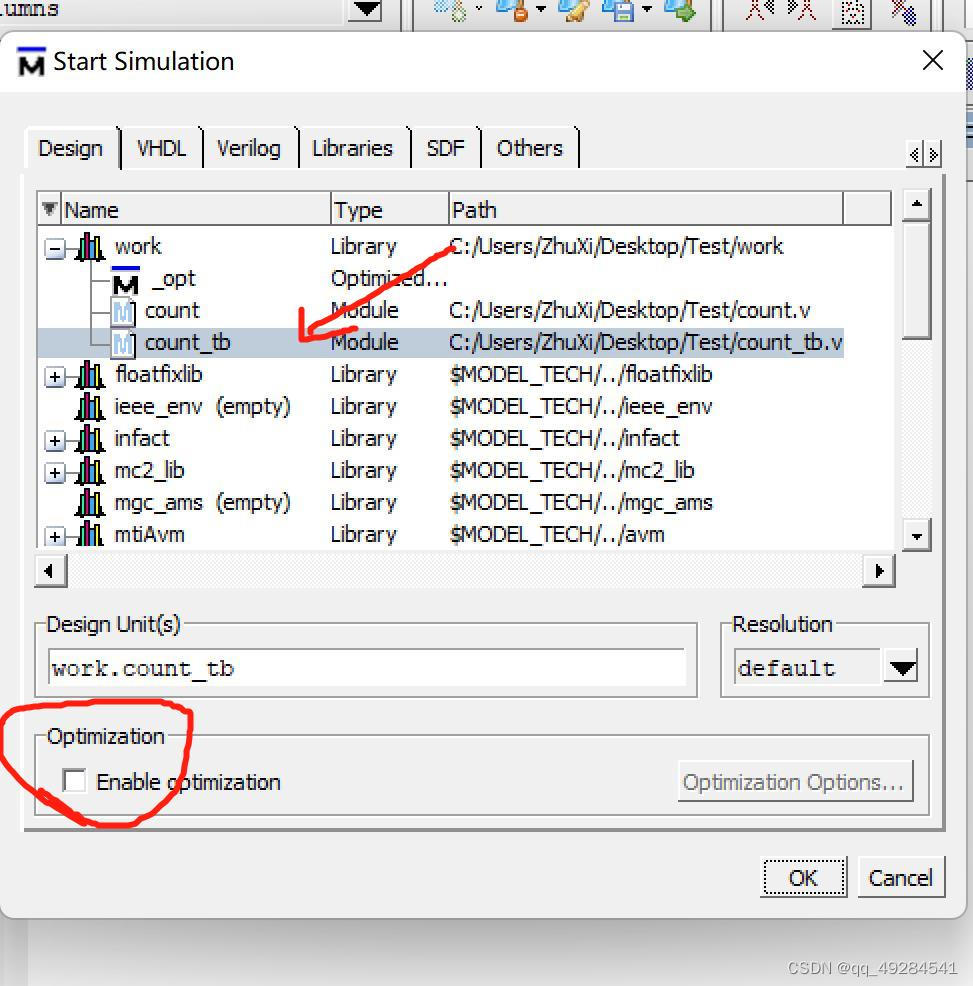973x986 pixels.
Task: Click inside the Design Unit(s) field
Action: pos(367,668)
